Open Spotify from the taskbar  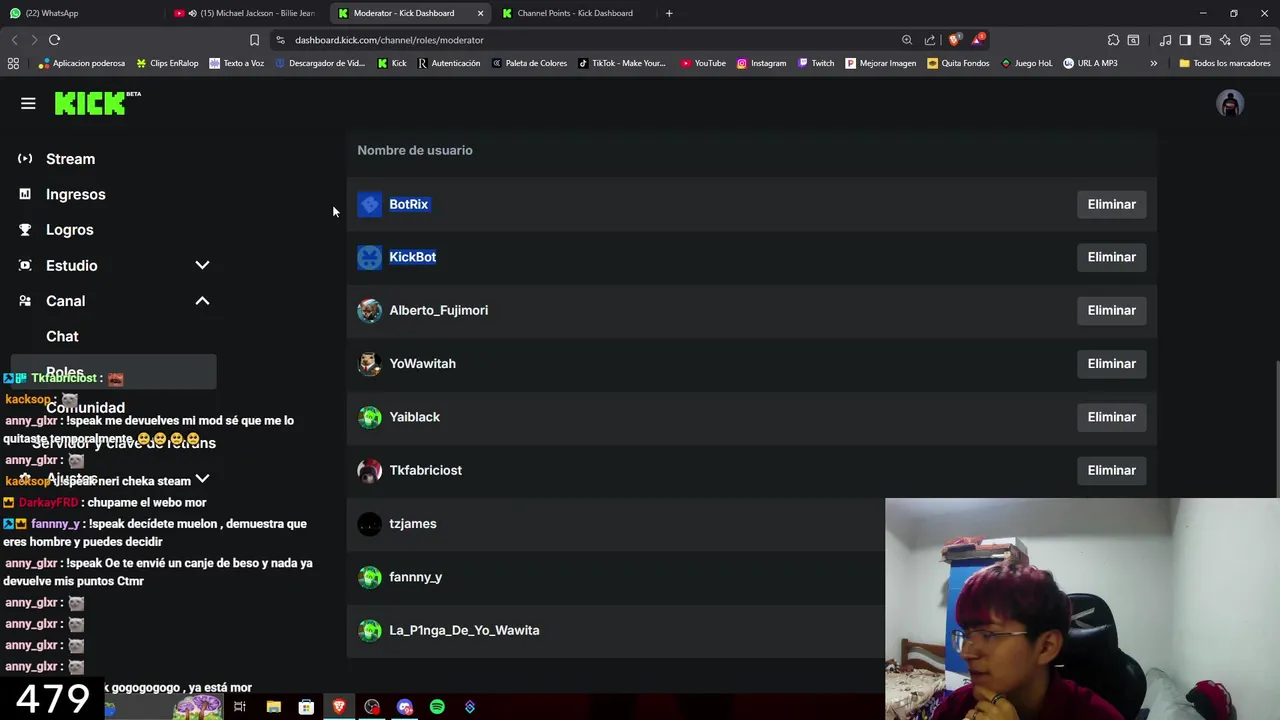[437, 707]
